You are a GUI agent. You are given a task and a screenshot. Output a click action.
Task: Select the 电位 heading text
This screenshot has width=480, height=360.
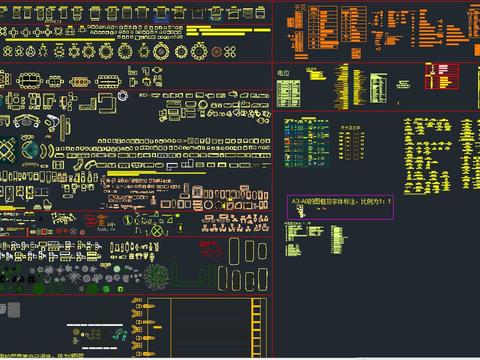(x=283, y=73)
